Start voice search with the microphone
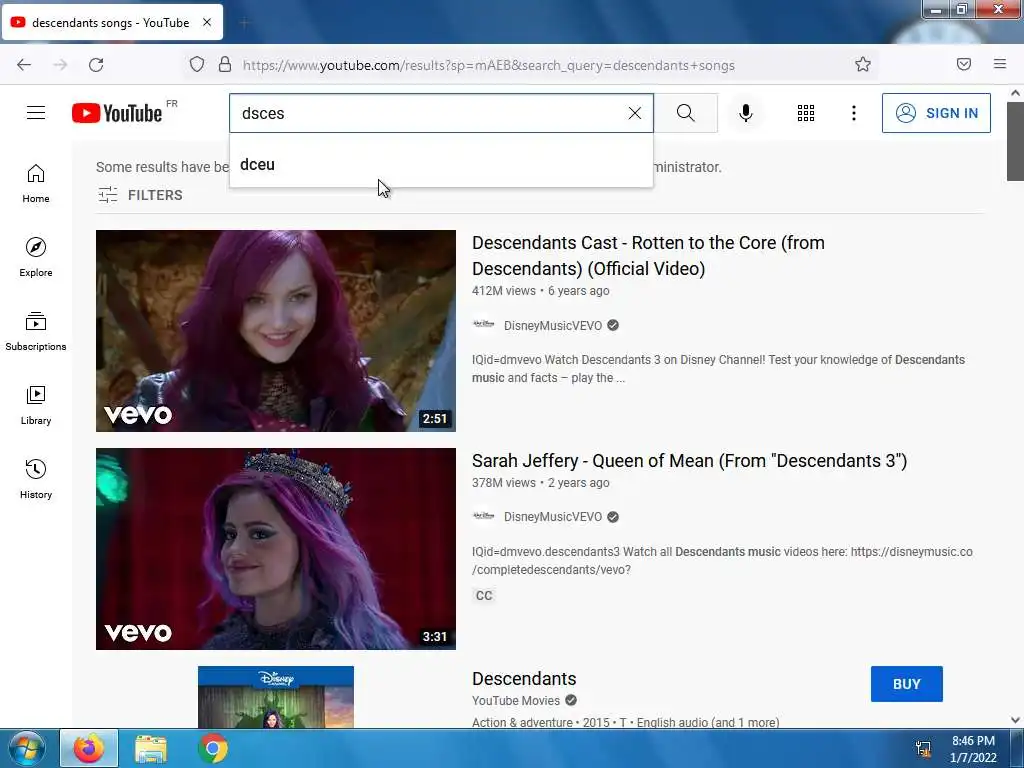This screenshot has width=1024, height=768. (745, 113)
